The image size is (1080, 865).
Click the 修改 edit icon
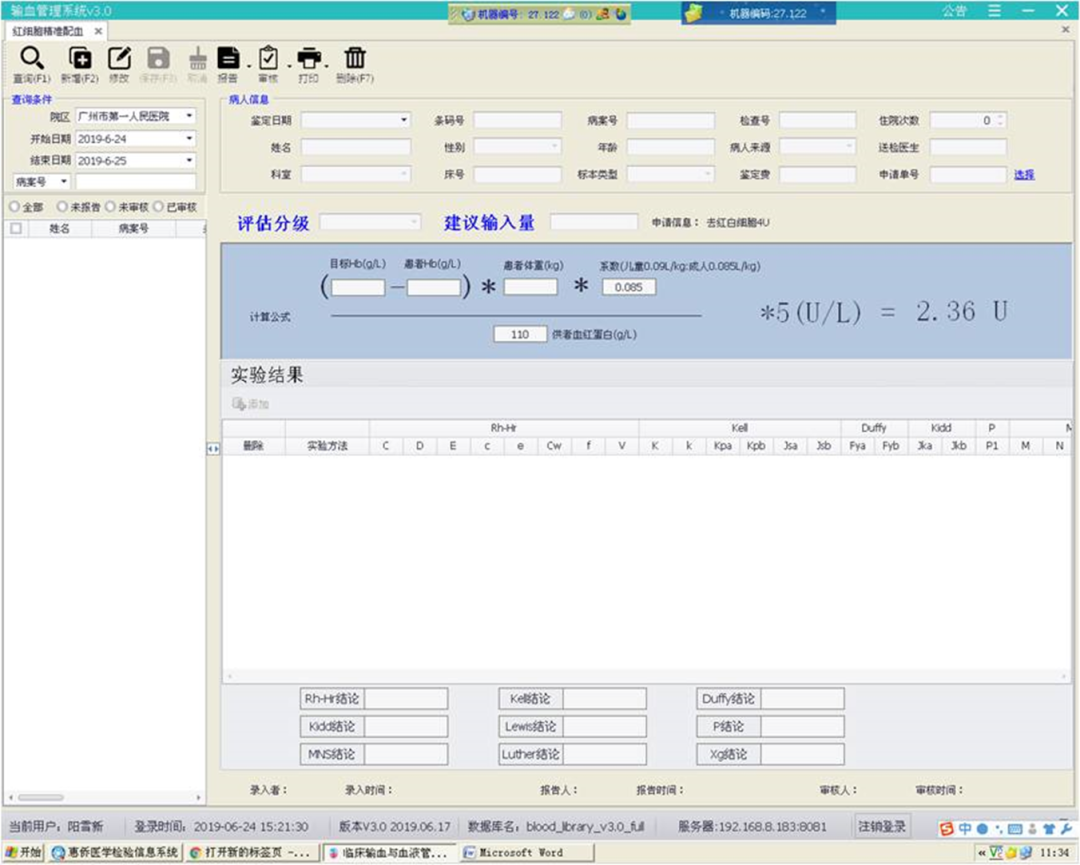pyautogui.click(x=119, y=59)
